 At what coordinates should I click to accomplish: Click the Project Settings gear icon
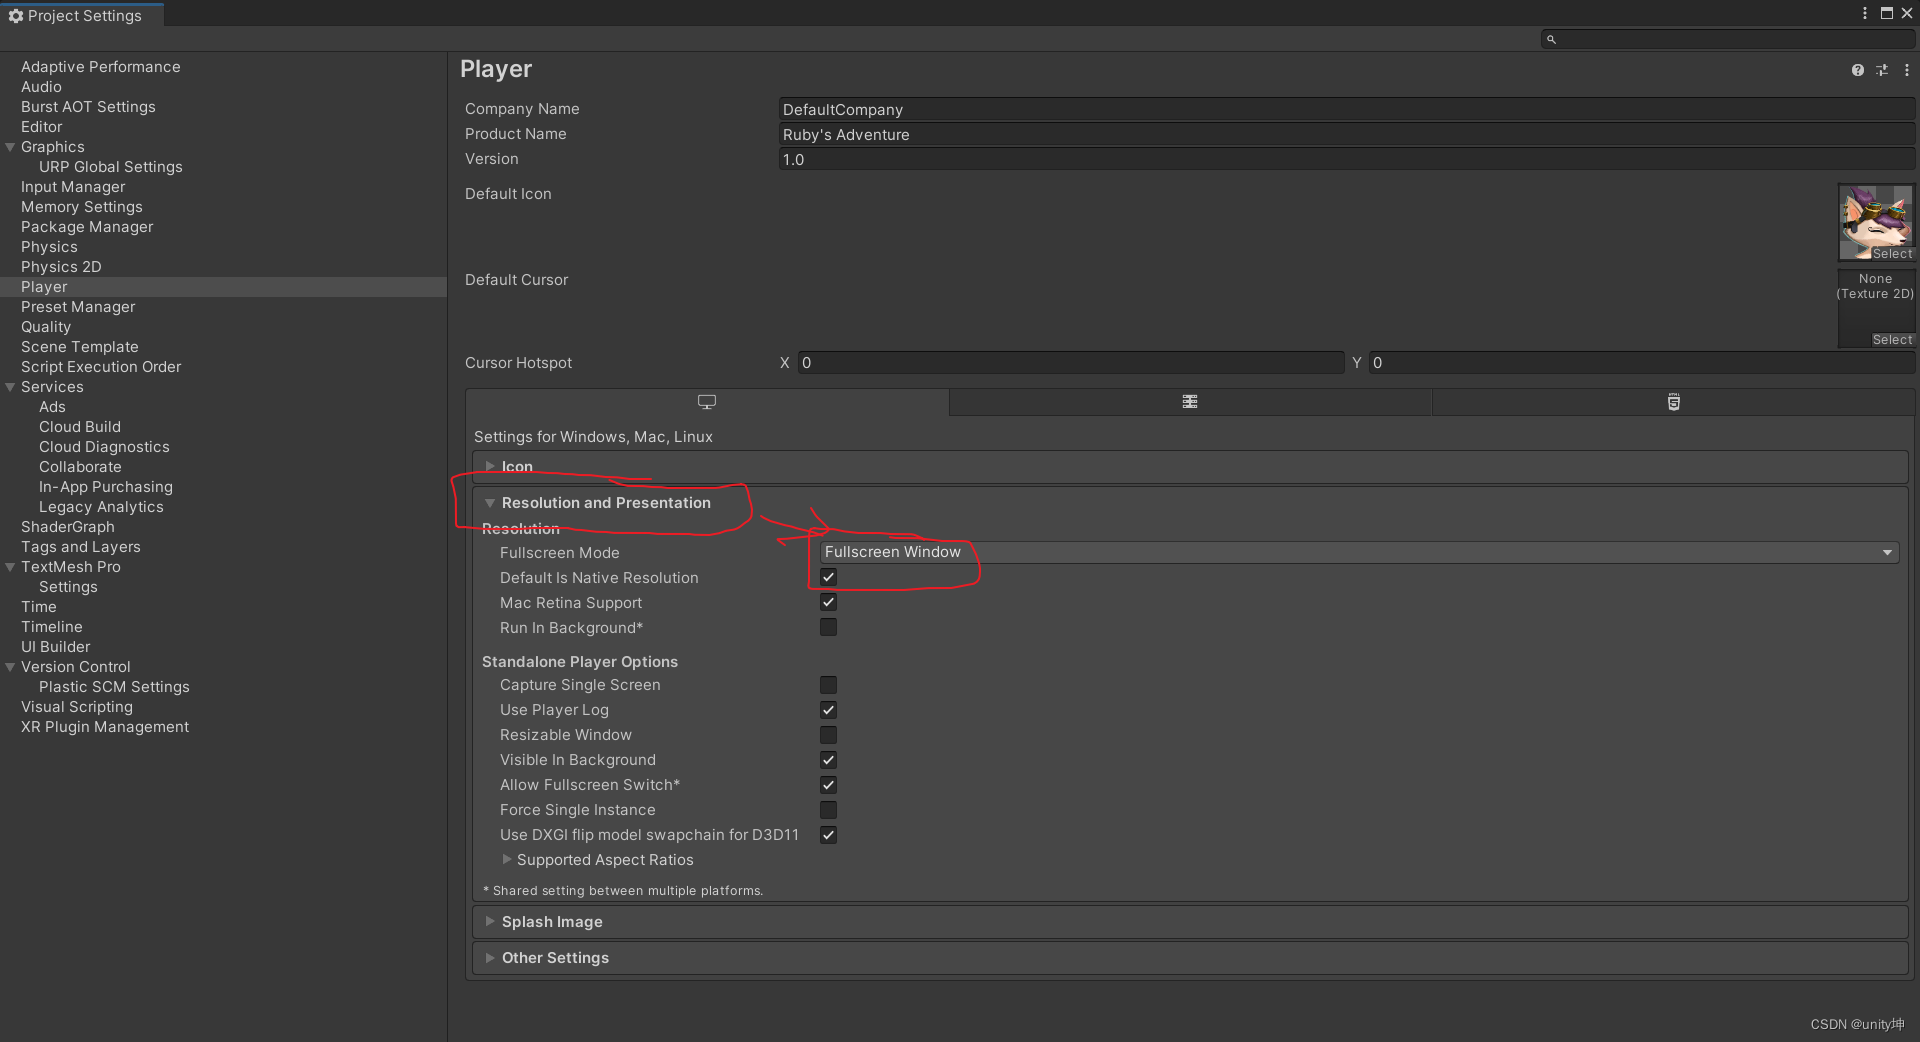16,15
